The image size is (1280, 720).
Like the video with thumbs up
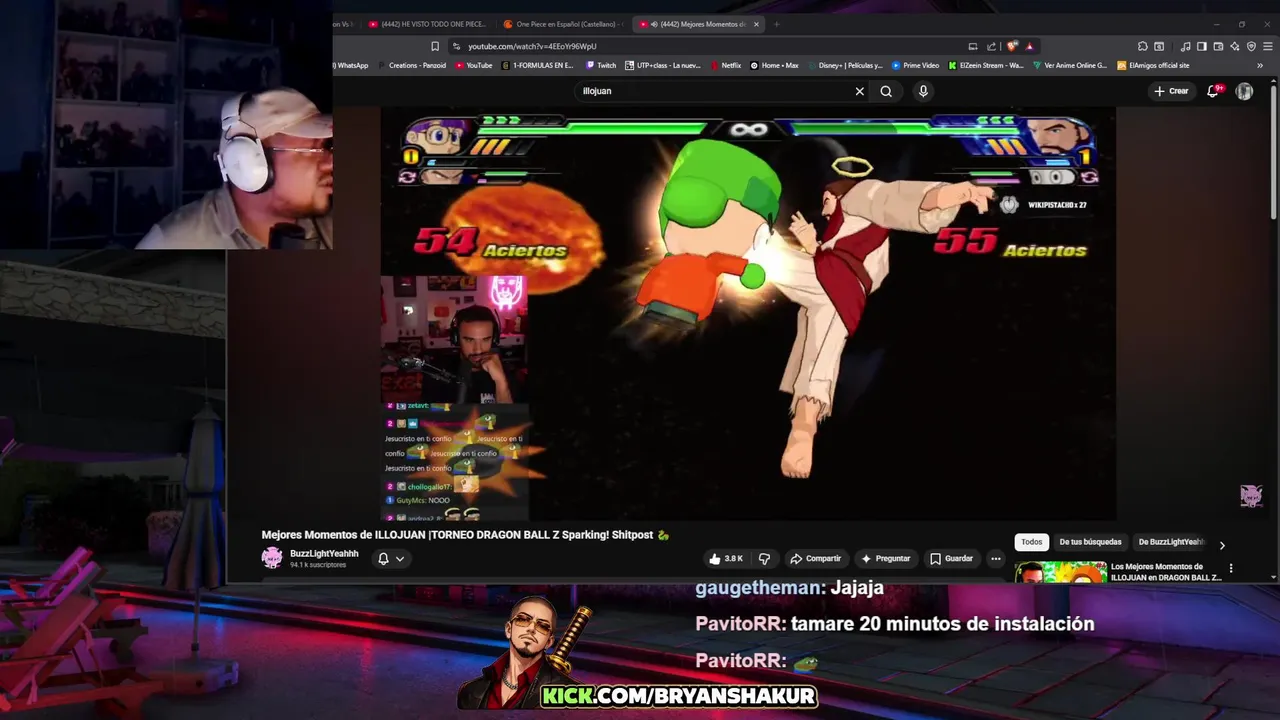point(726,559)
